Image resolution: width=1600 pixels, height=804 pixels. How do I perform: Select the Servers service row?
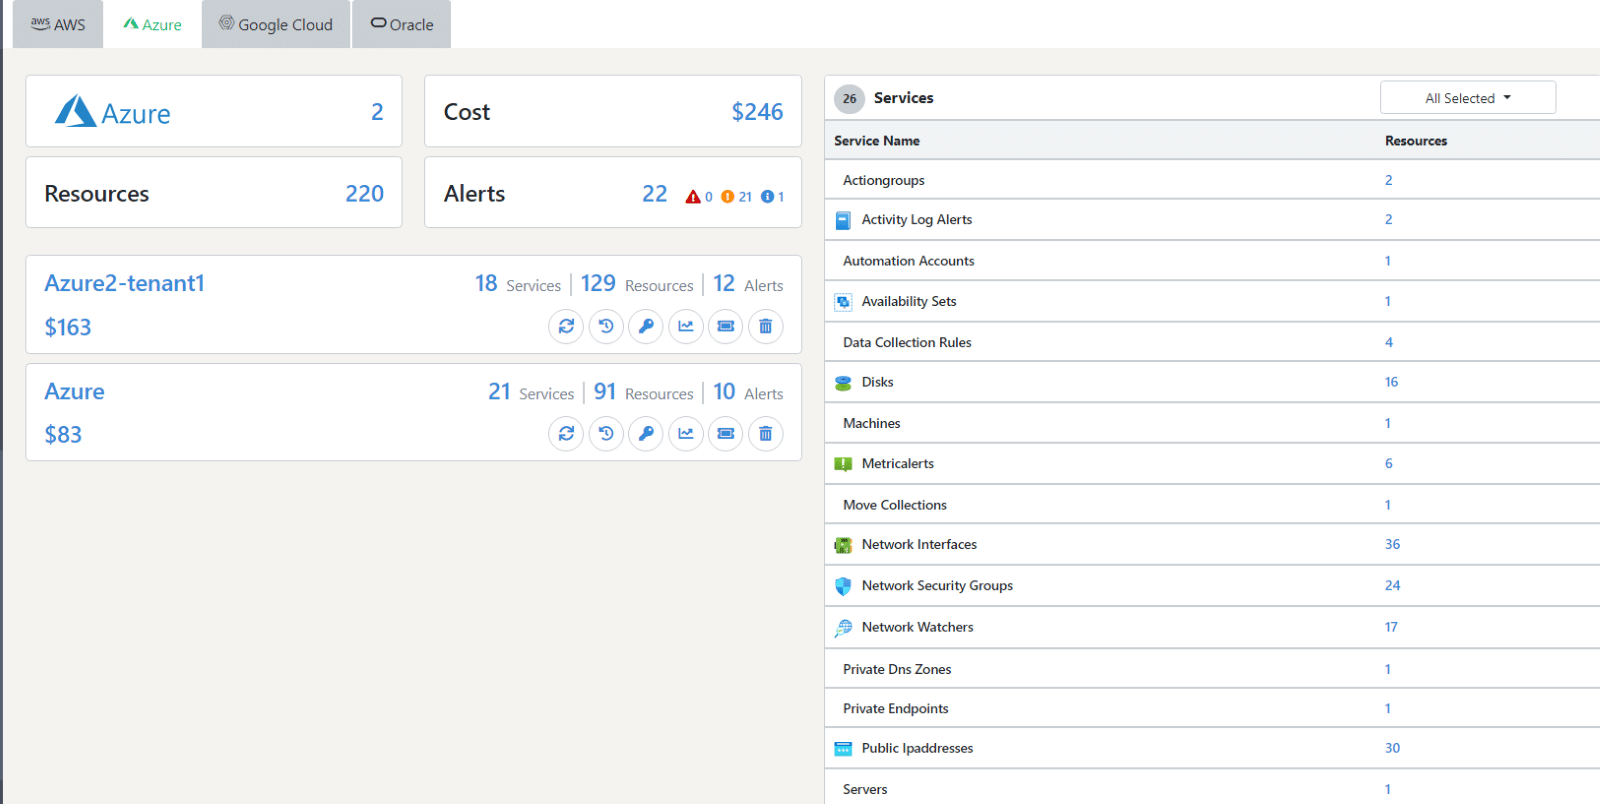tap(1212, 789)
